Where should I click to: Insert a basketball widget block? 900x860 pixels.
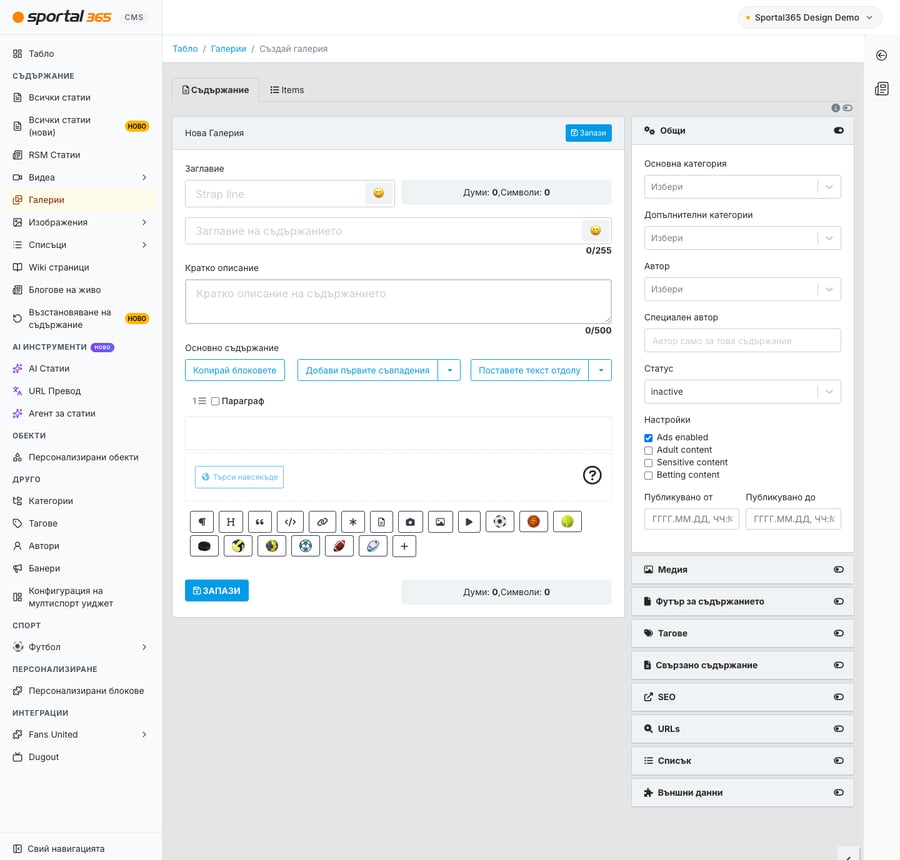click(x=533, y=522)
